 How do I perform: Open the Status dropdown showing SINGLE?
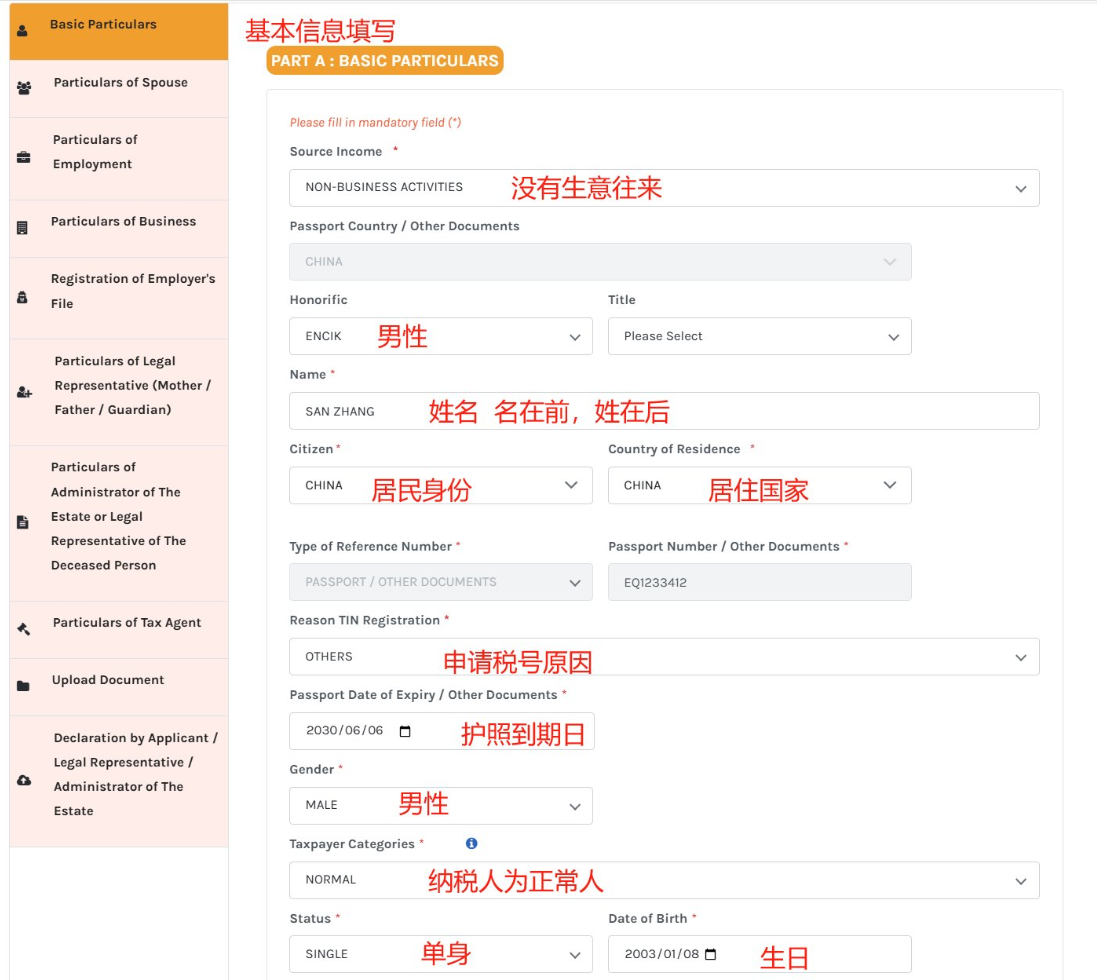click(x=441, y=954)
